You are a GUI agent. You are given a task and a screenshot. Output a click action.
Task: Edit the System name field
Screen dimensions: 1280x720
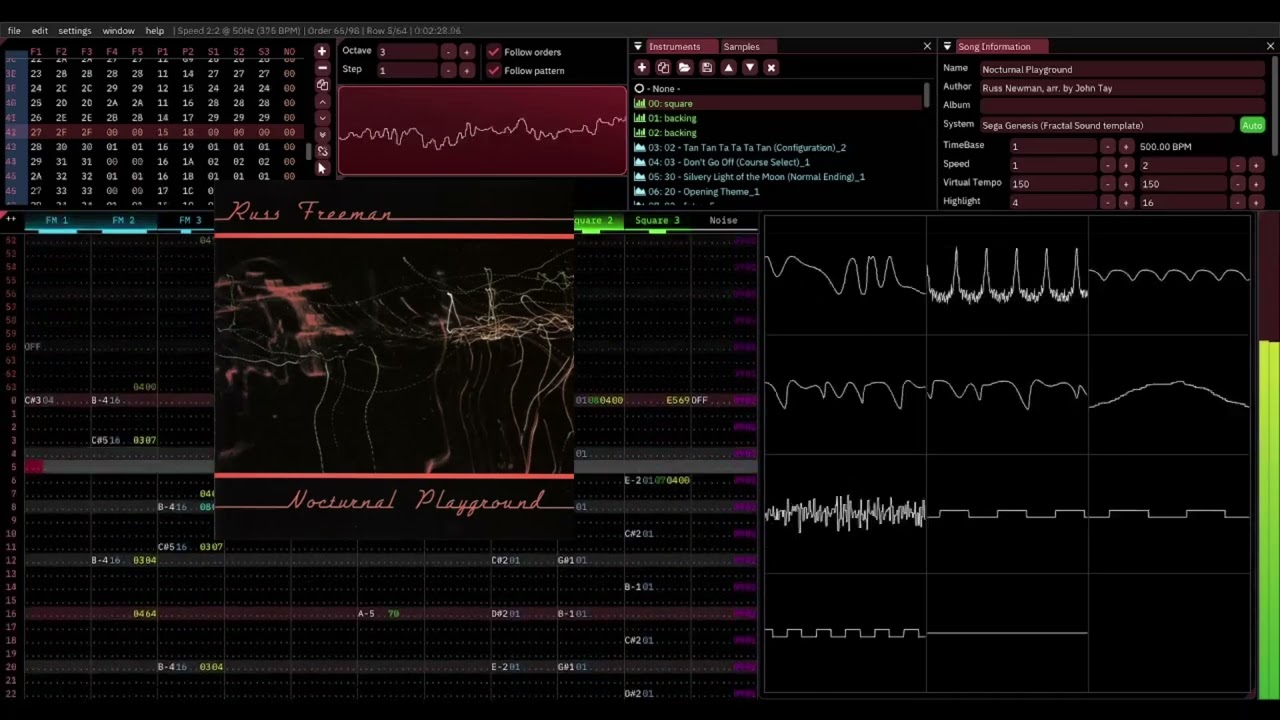[x=1106, y=125]
